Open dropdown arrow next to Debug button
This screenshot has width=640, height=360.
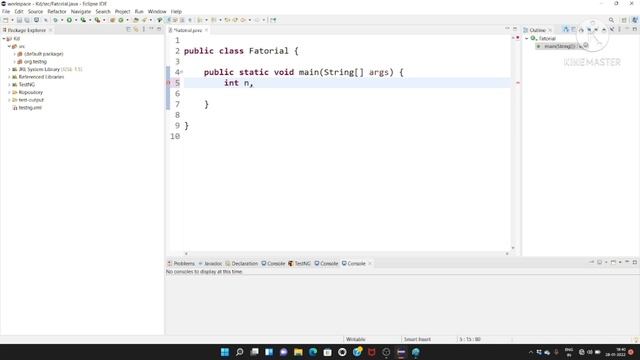pyautogui.click(x=62, y=20)
